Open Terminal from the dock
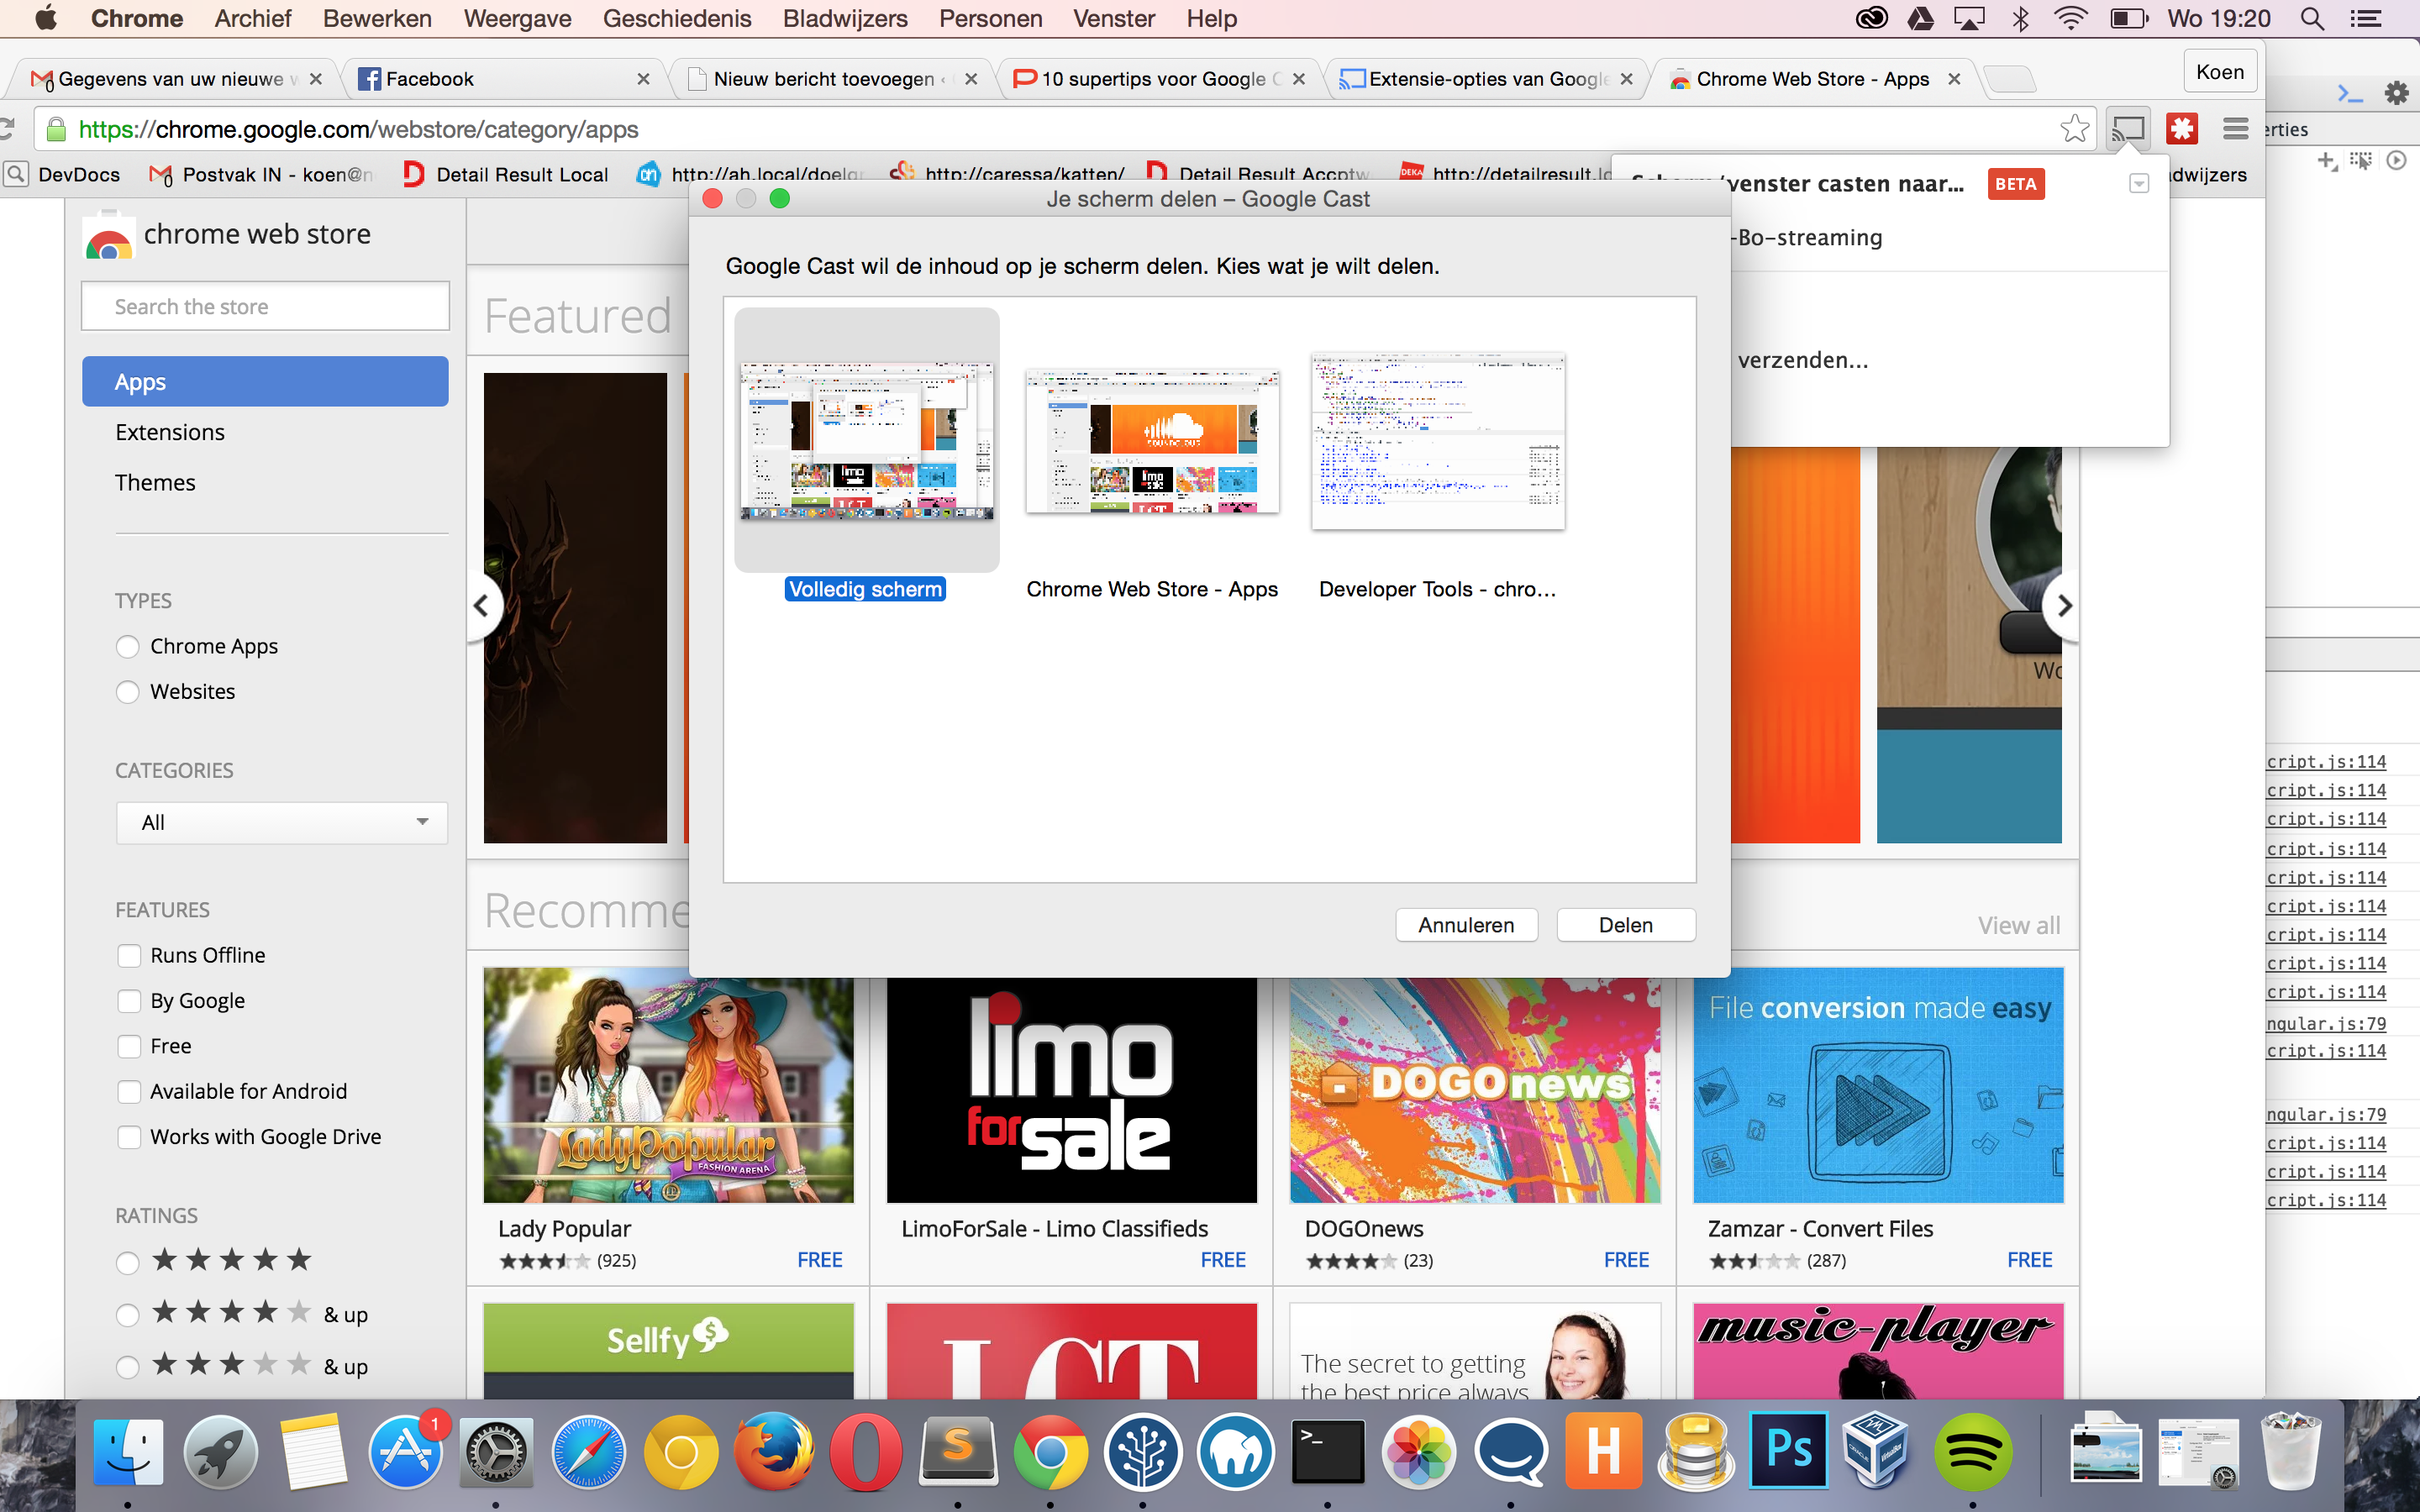2420x1512 pixels. (1327, 1452)
